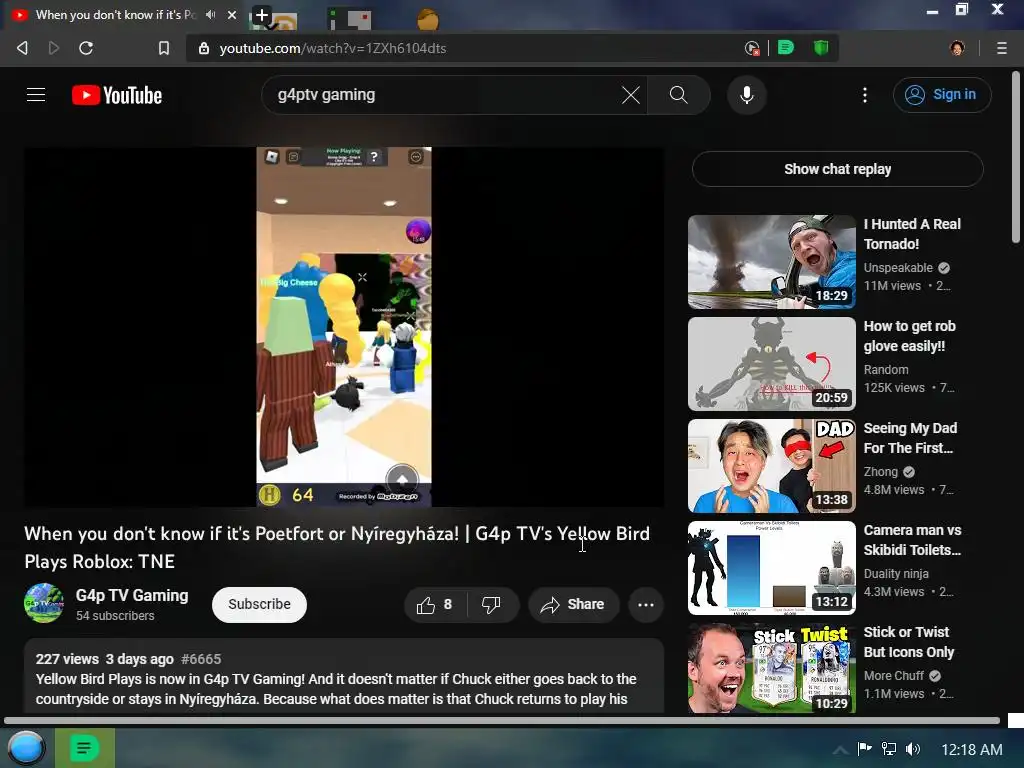Go back with the browser back arrow

[x=22, y=48]
